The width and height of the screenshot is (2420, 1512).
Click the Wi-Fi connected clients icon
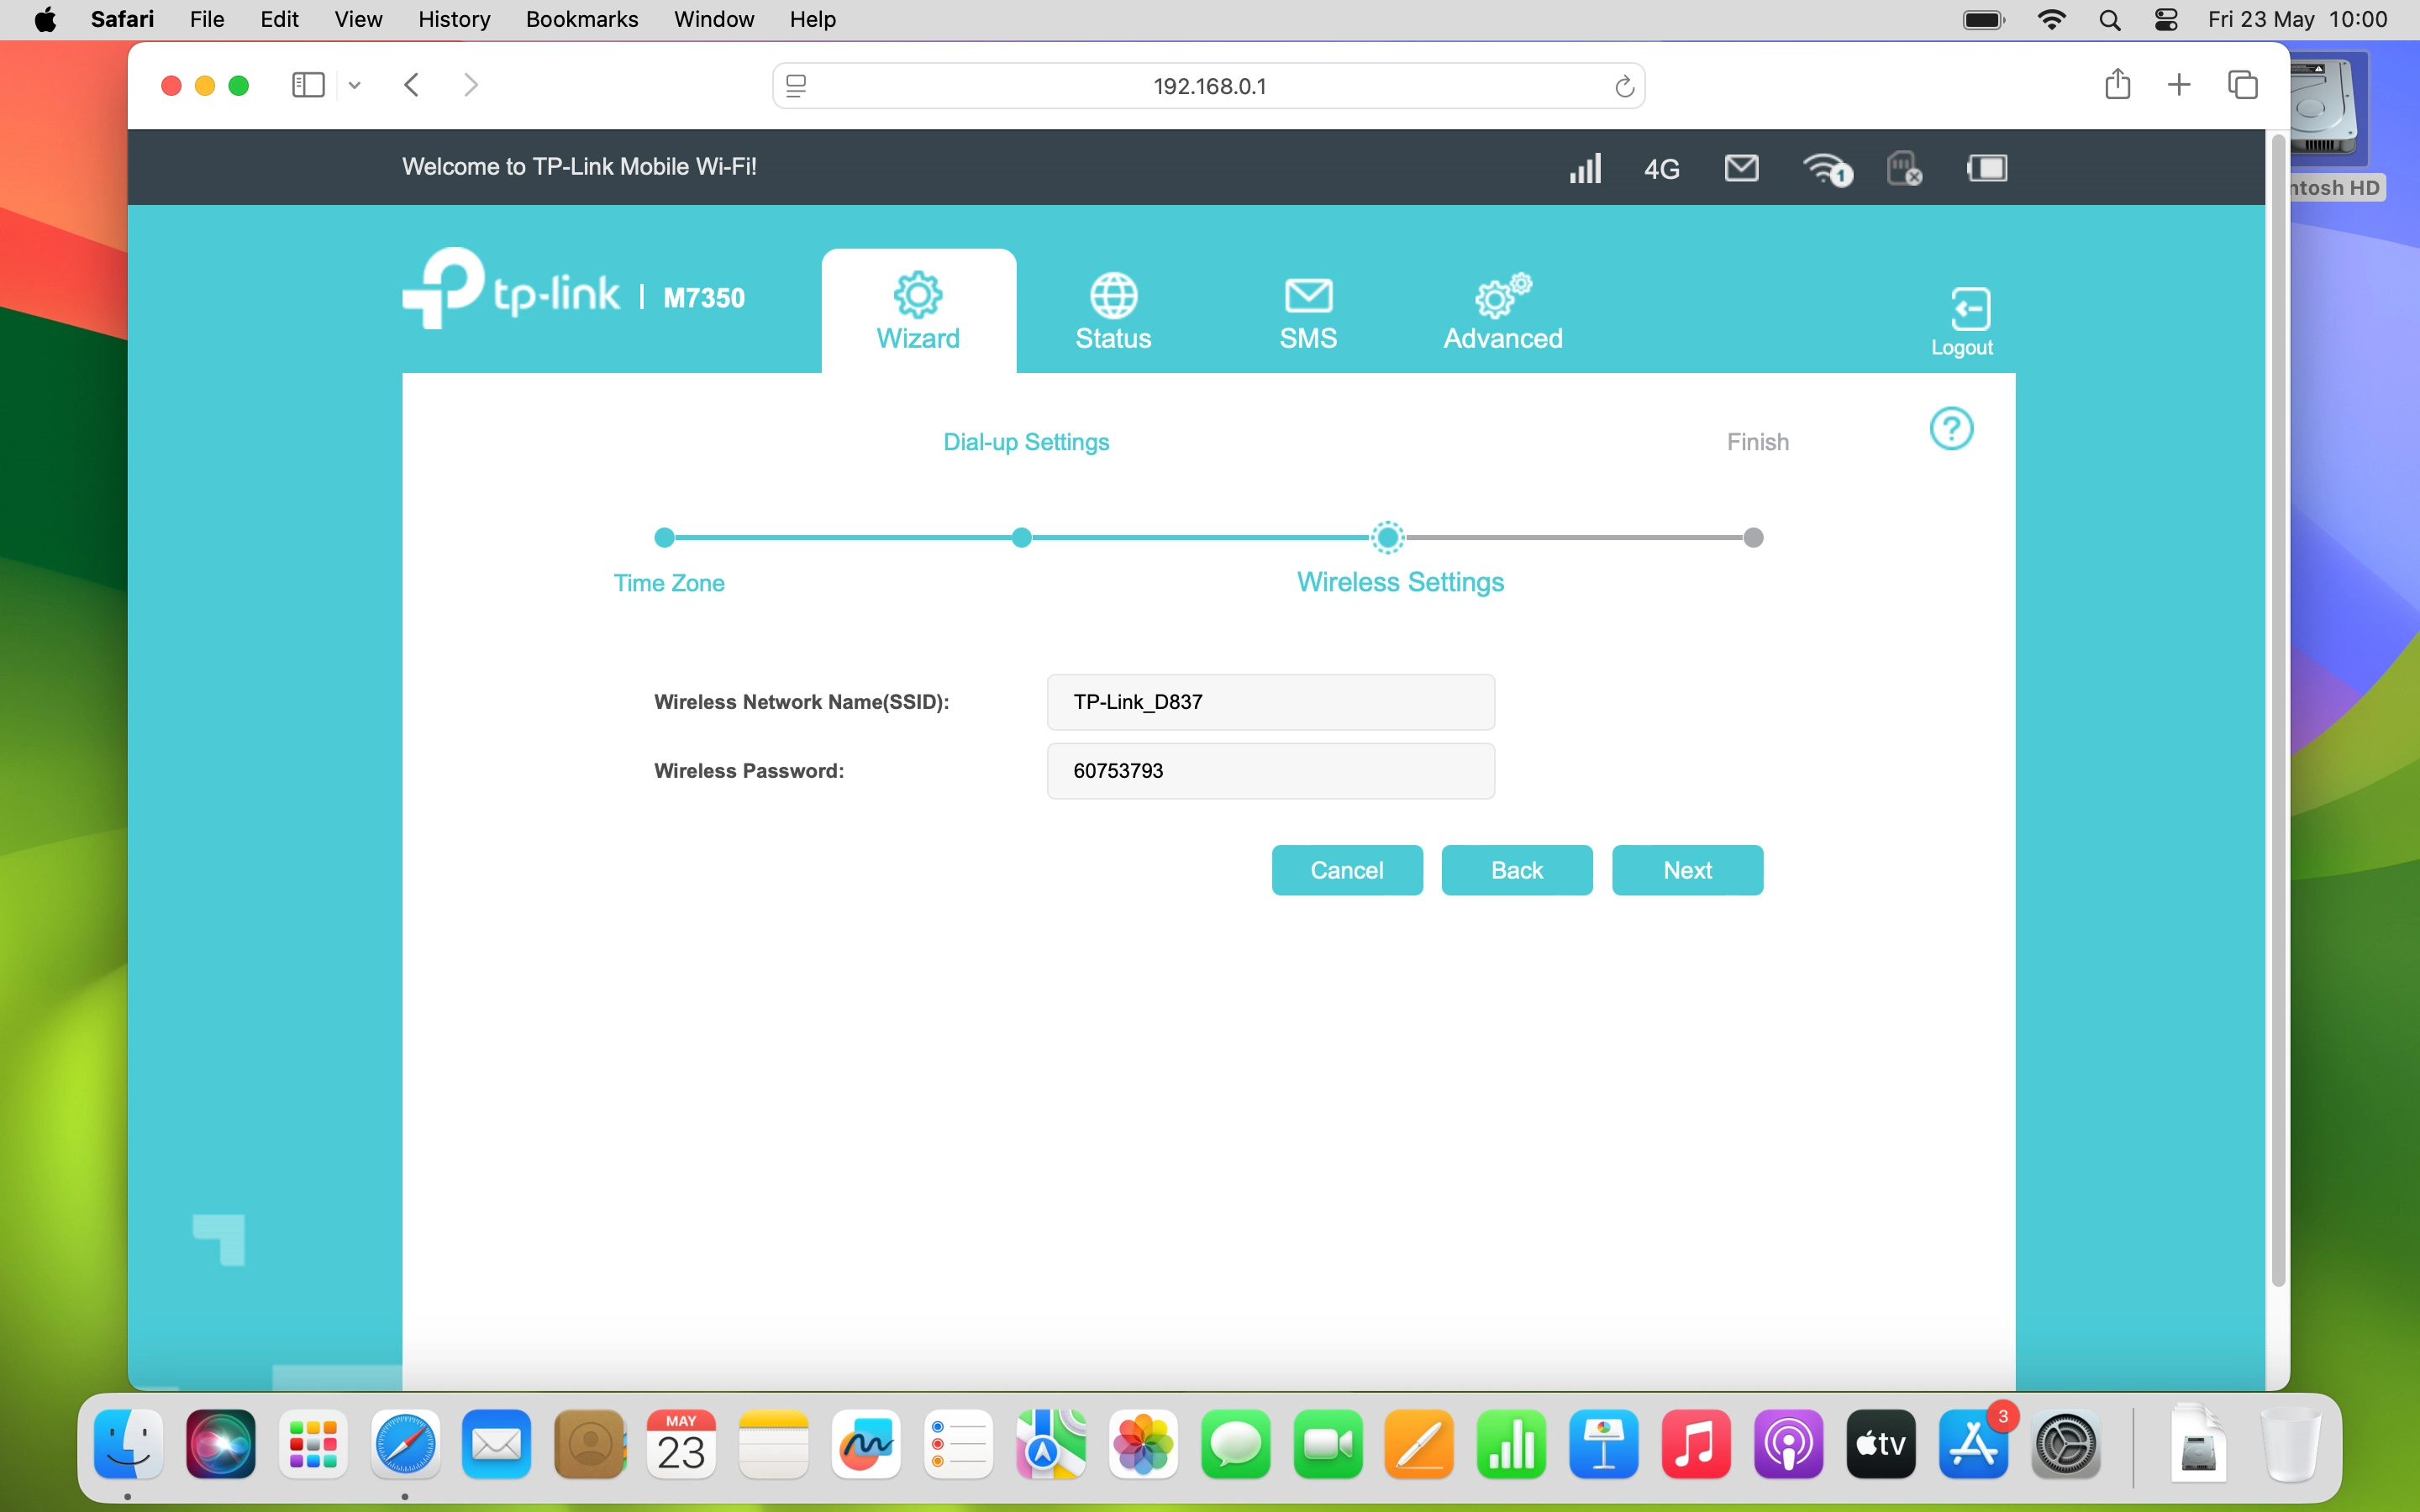coord(1826,169)
